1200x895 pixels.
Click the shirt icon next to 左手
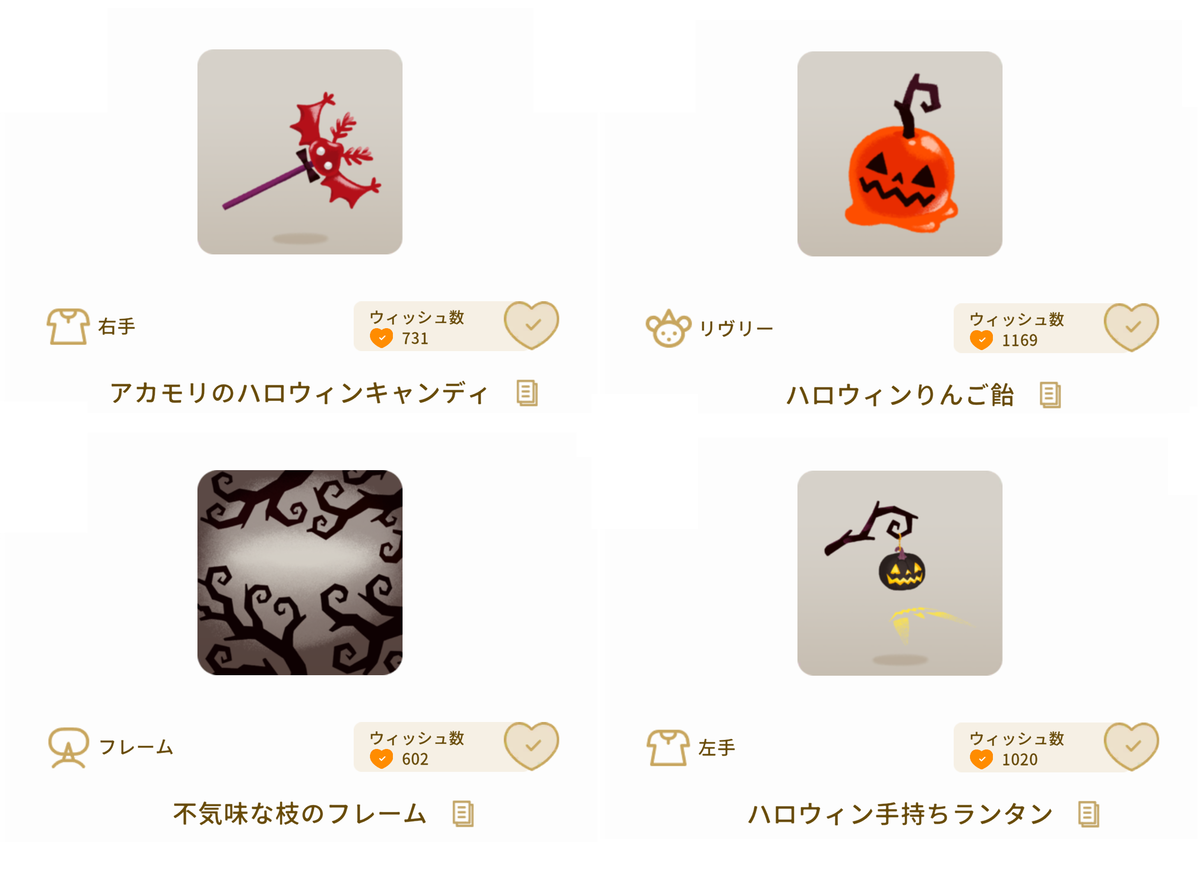[x=668, y=747]
